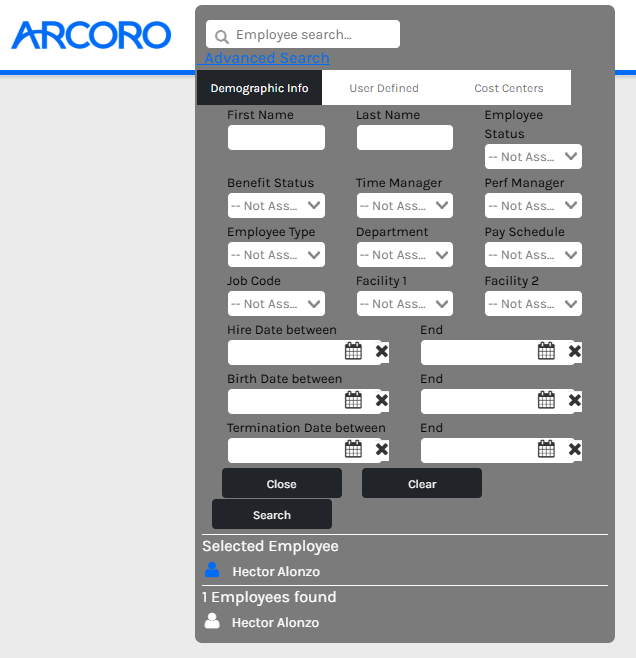Open calendar for Birth Date between start
636x658 pixels.
[x=353, y=400]
